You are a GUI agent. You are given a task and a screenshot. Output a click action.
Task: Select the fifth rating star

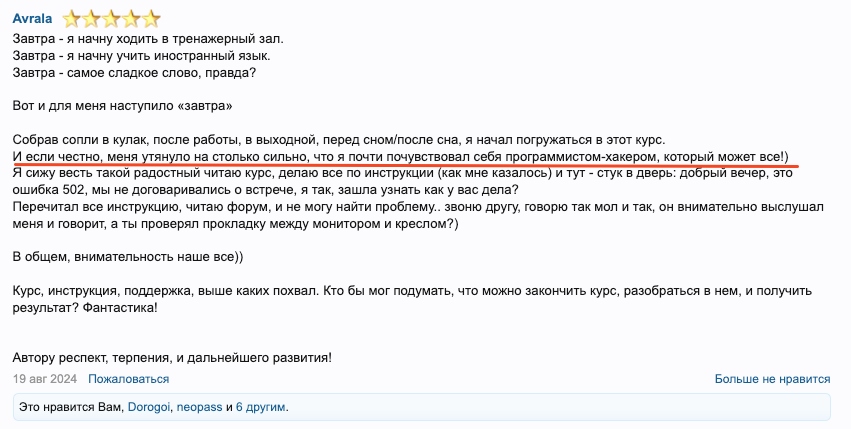[151, 20]
